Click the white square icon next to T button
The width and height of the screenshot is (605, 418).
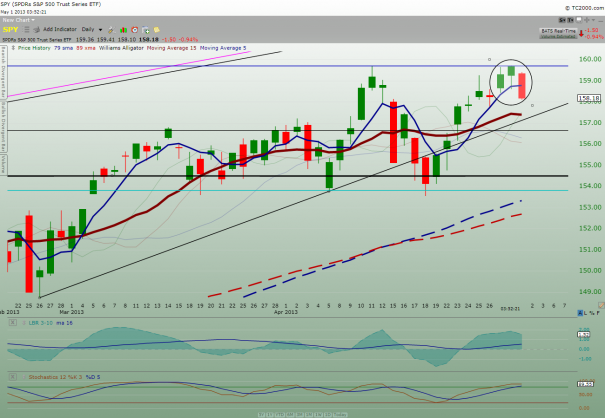[578, 20]
